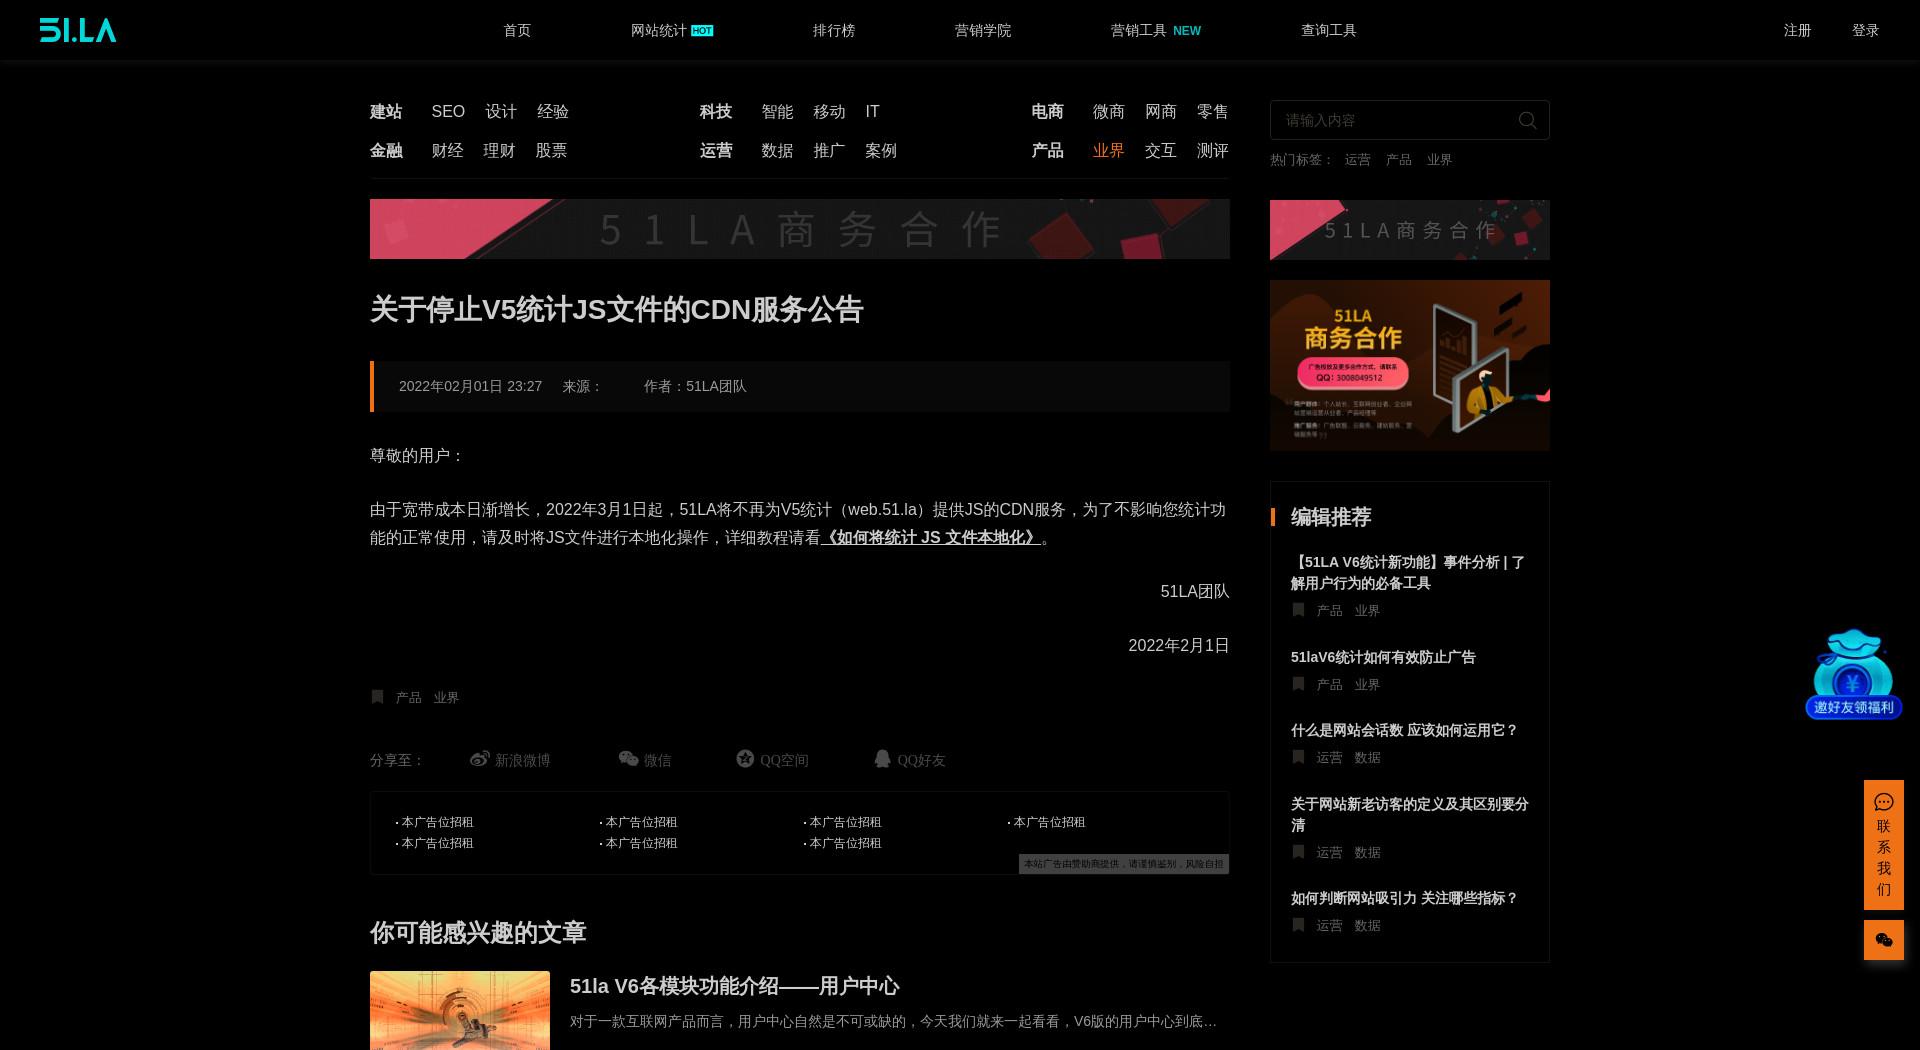
Task: Select the 设计 subcategory
Action: click(501, 111)
